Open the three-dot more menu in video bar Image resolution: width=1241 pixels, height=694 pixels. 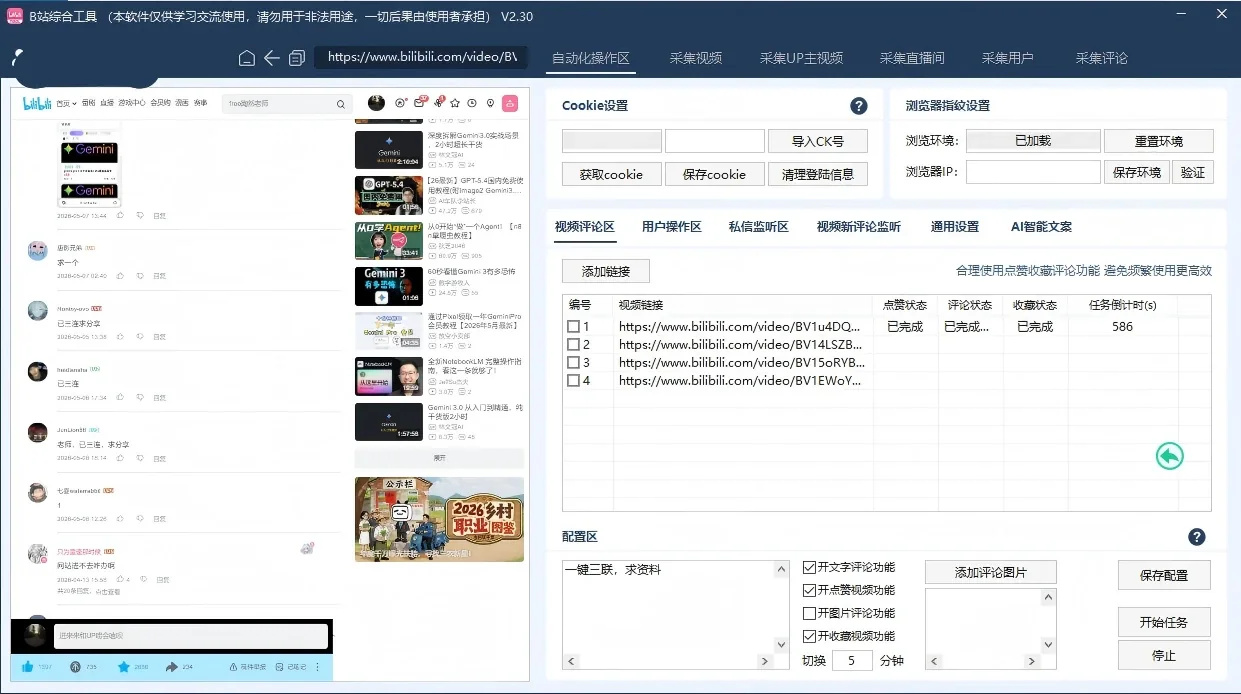pyautogui.click(x=317, y=667)
